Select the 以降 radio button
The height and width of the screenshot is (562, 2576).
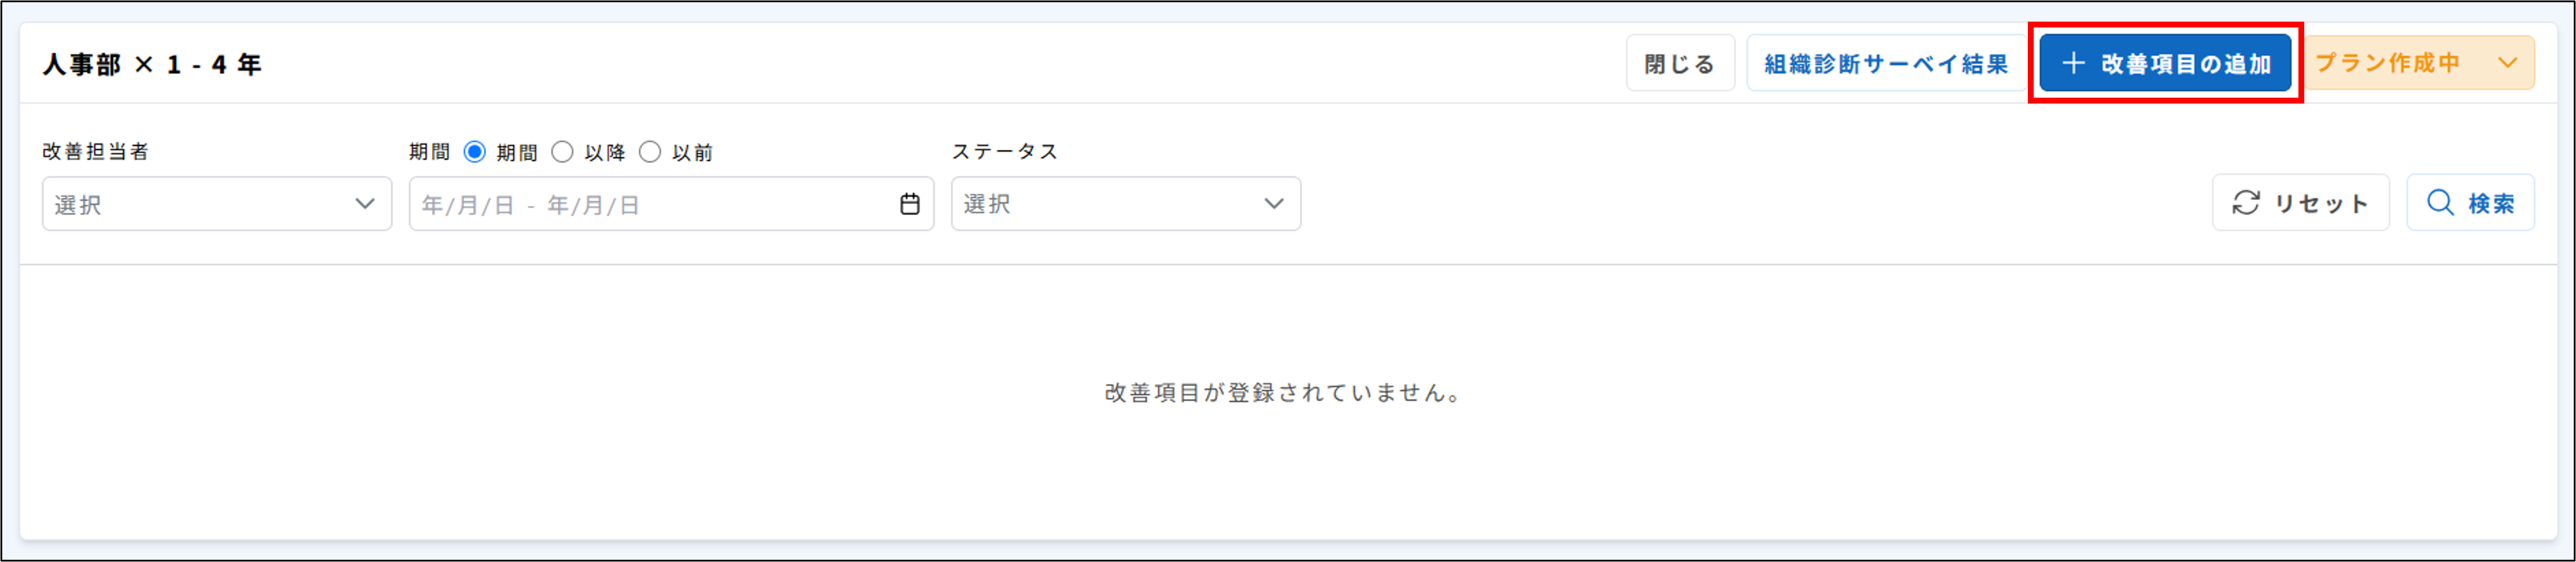[562, 151]
